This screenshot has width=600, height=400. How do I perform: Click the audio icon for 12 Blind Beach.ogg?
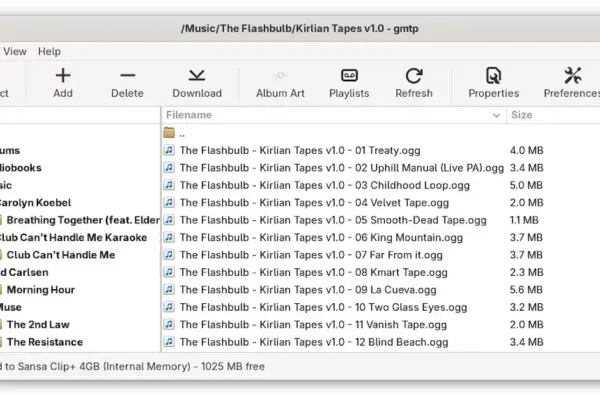click(x=169, y=342)
